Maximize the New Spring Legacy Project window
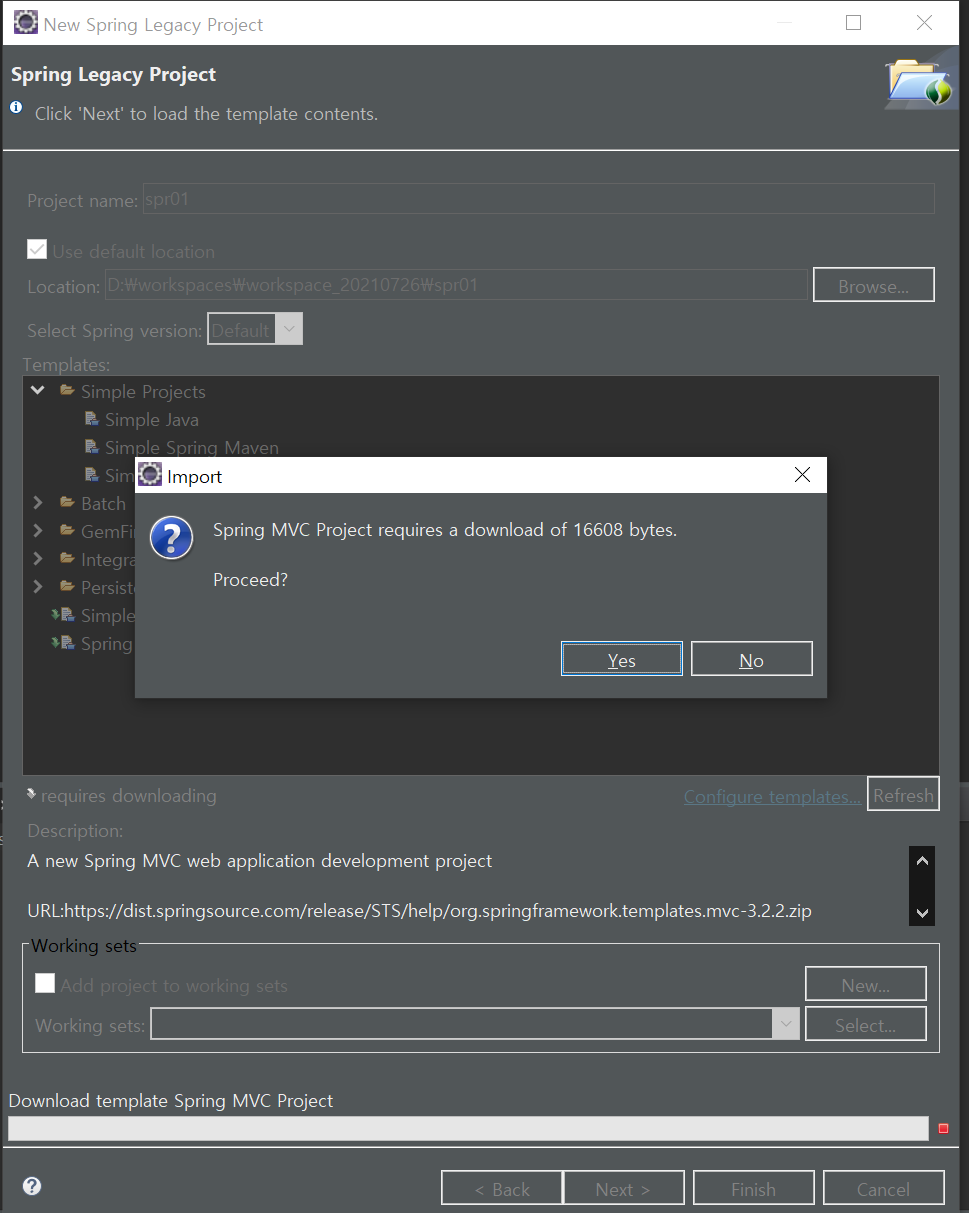Viewport: 969px width, 1213px height. (x=853, y=23)
